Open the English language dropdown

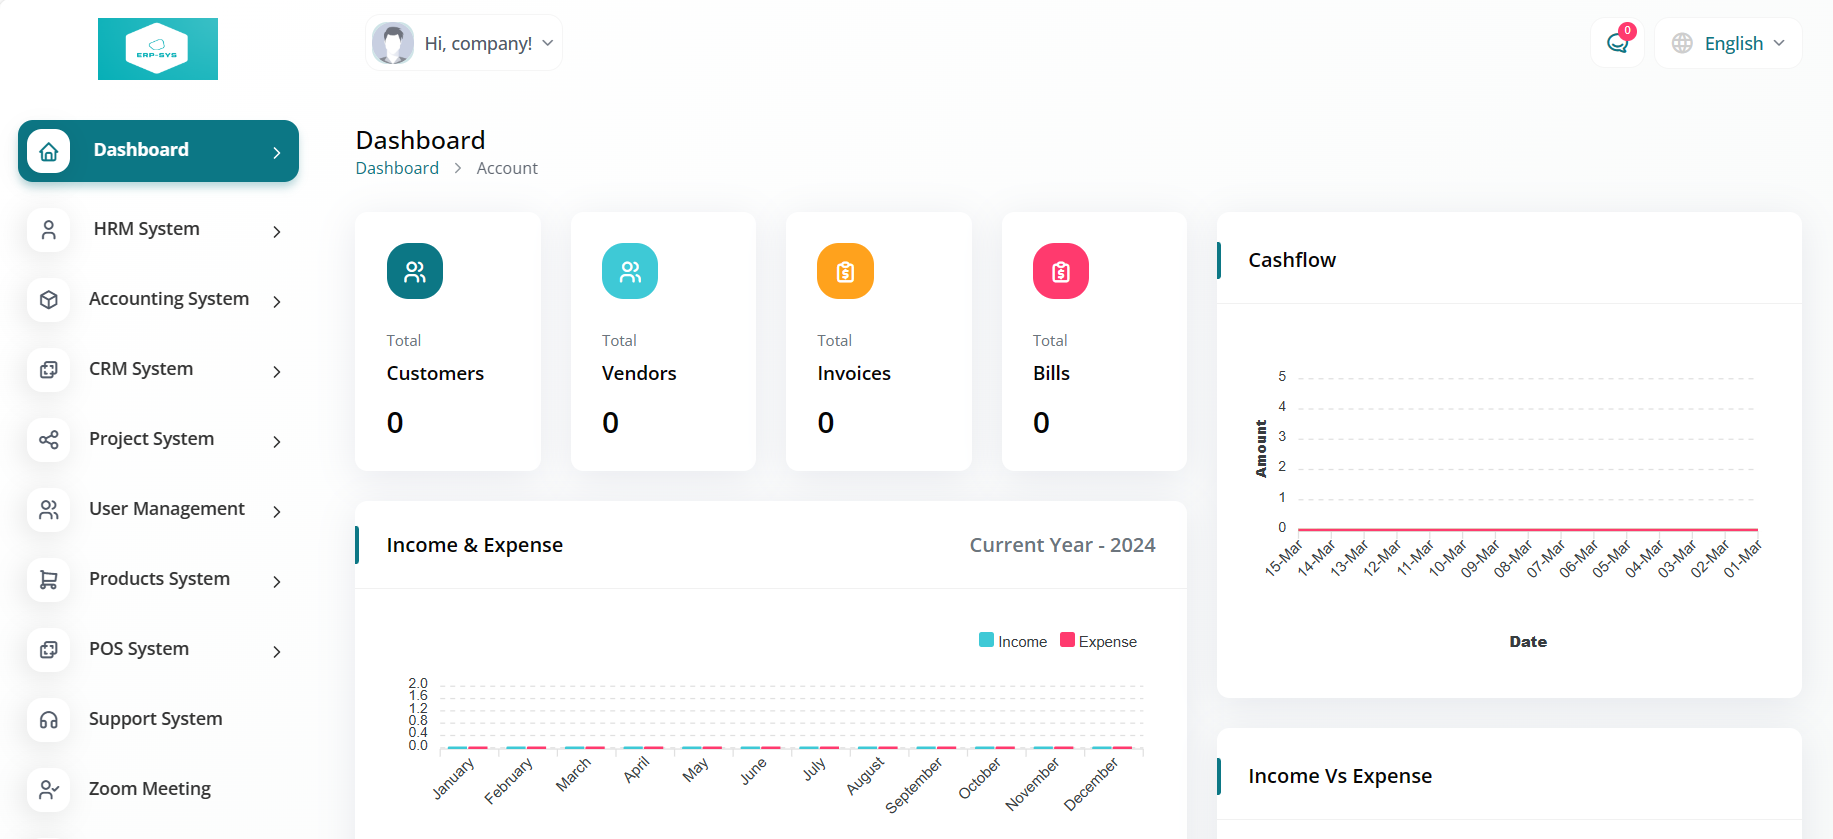pyautogui.click(x=1728, y=43)
